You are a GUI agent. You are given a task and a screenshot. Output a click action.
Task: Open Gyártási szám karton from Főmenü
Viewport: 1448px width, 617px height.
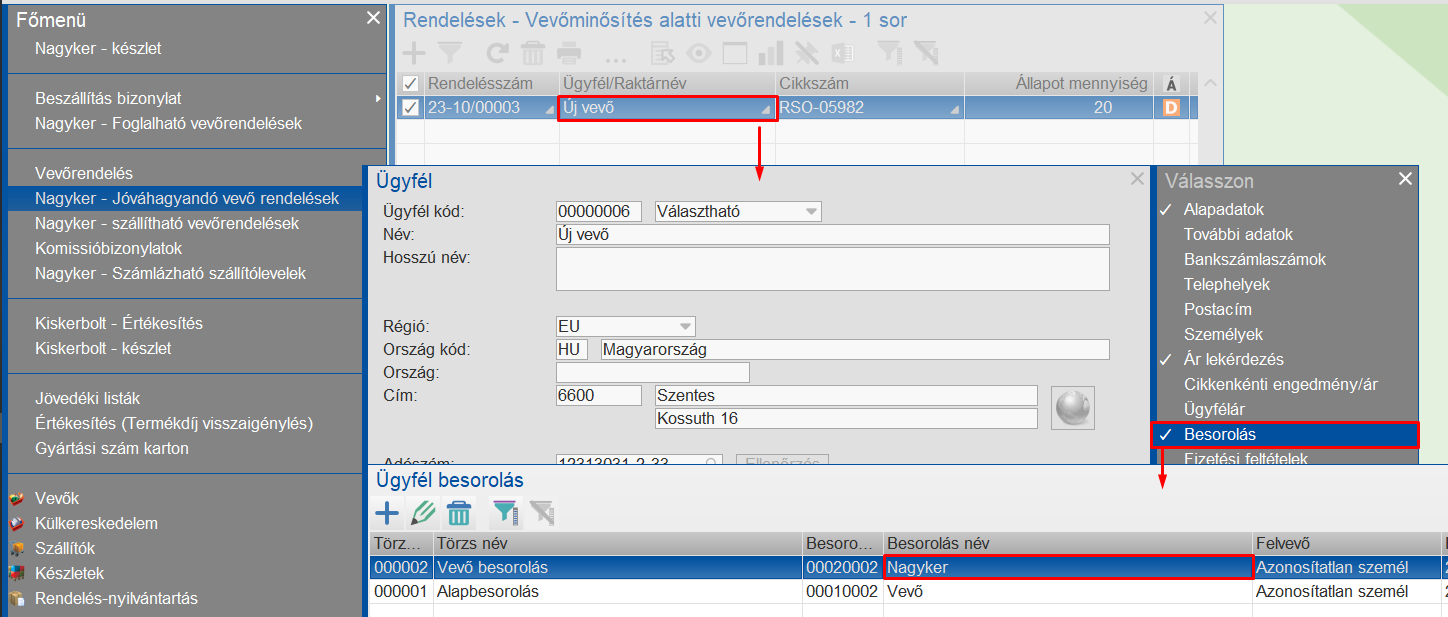(x=112, y=448)
